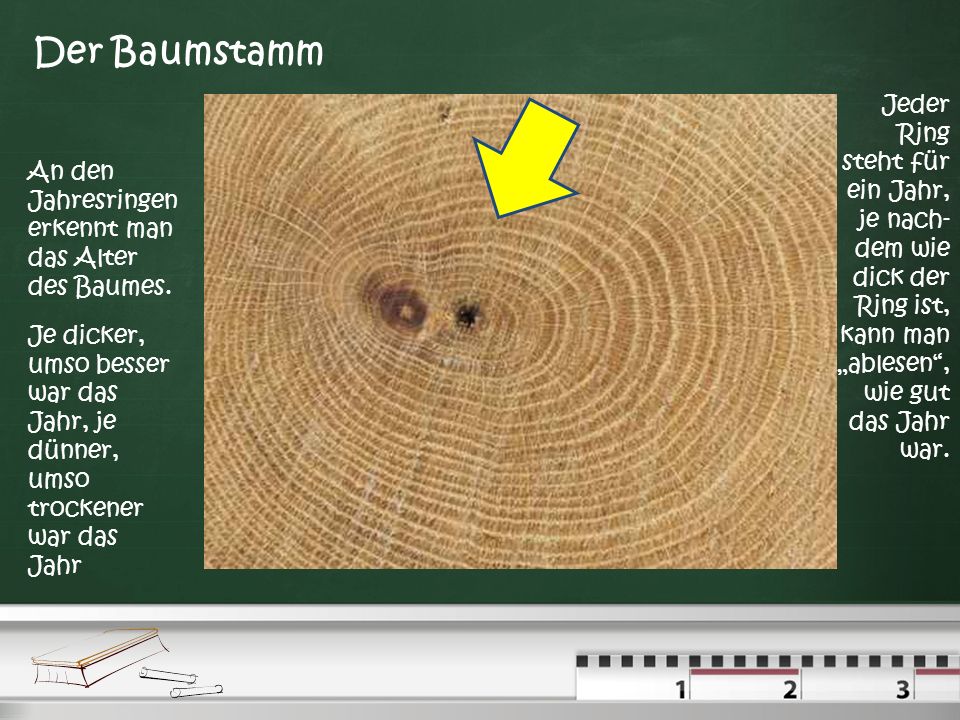960x720 pixels.
Task: Click the dark knot in the trunk photo
Action: click(402, 307)
